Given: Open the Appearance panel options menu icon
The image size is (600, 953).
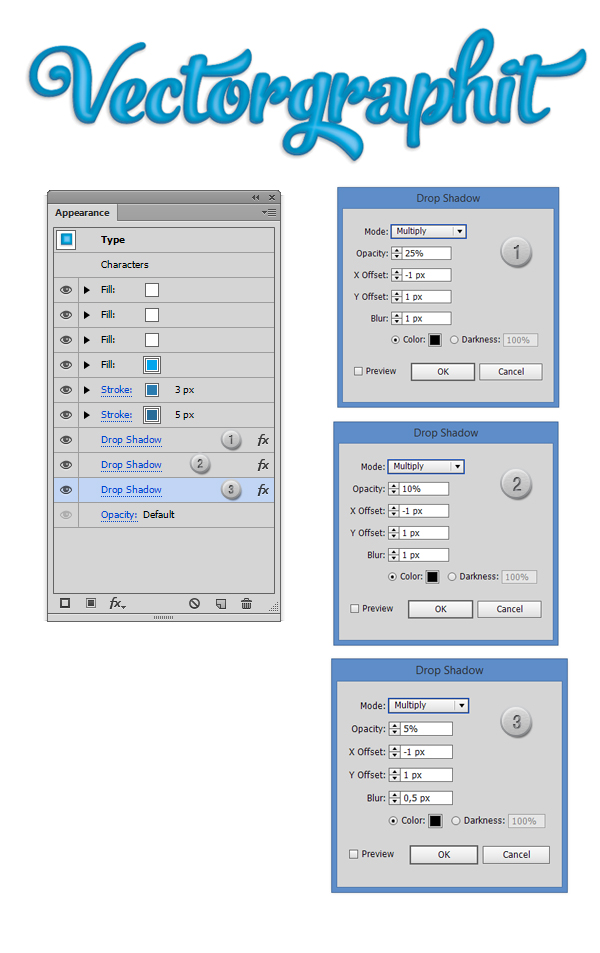Looking at the screenshot, I should click(x=268, y=213).
